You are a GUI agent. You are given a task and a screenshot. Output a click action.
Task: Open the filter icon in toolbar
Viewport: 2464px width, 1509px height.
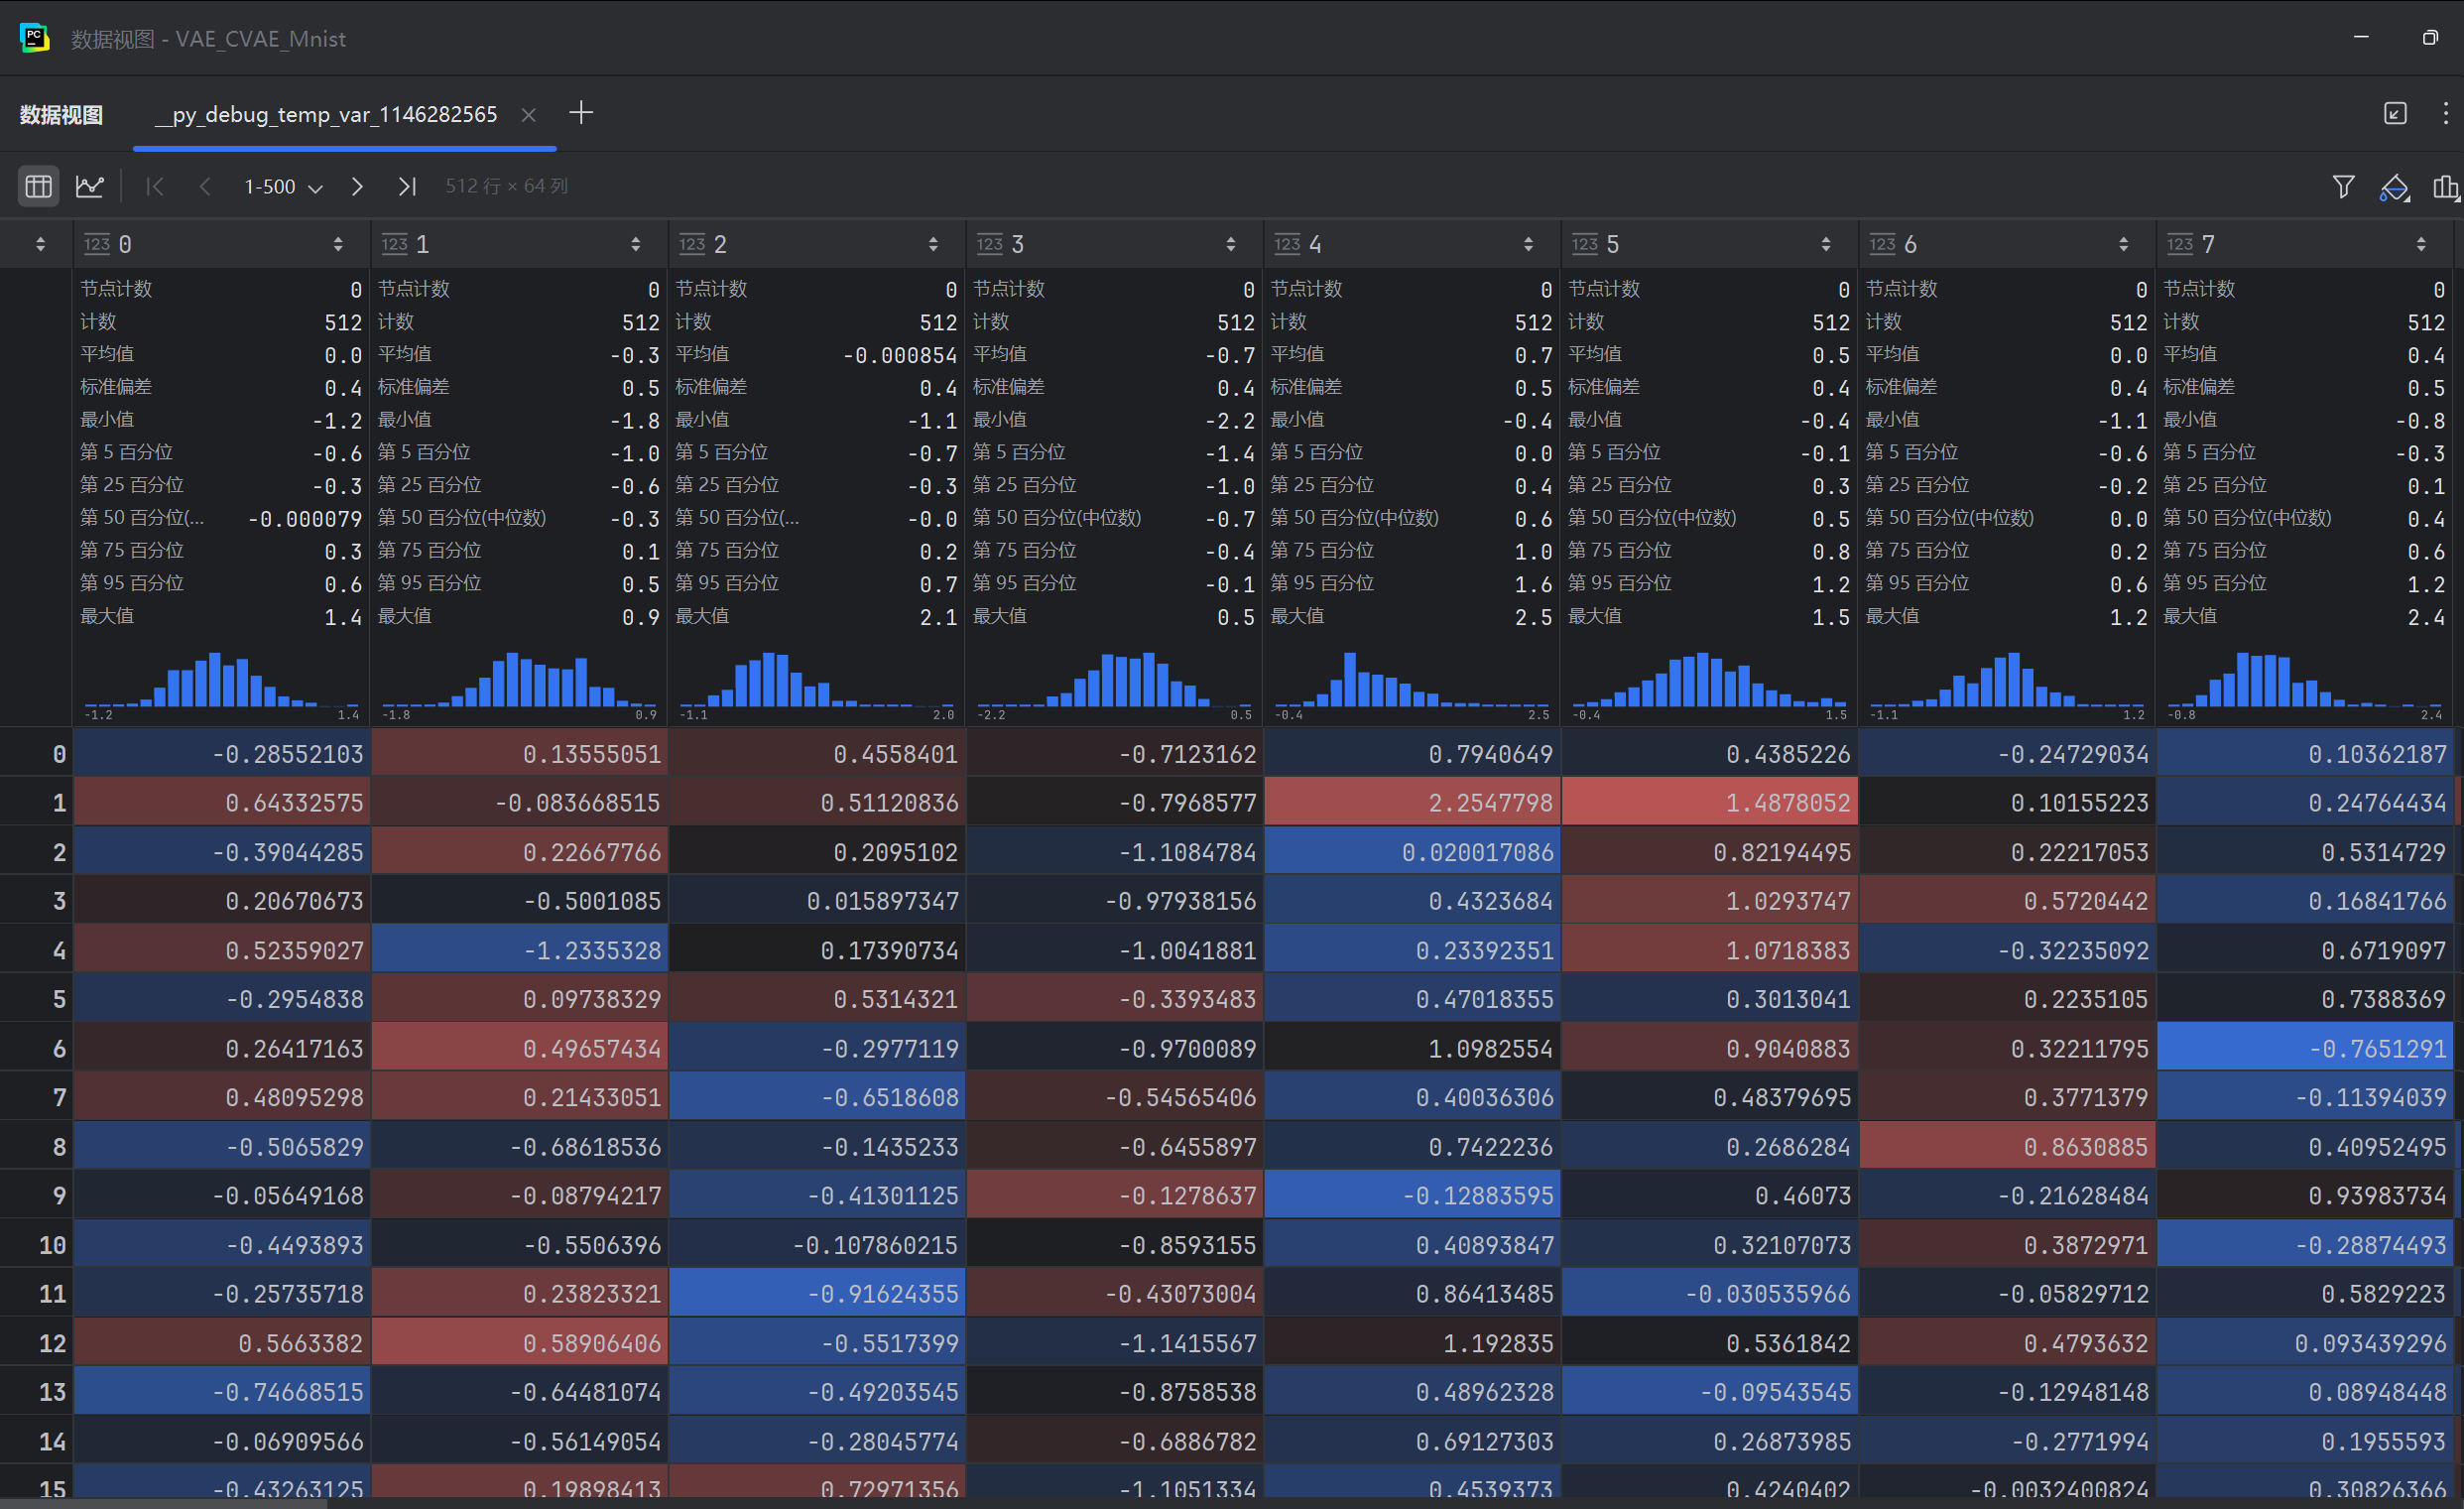pos(2343,186)
